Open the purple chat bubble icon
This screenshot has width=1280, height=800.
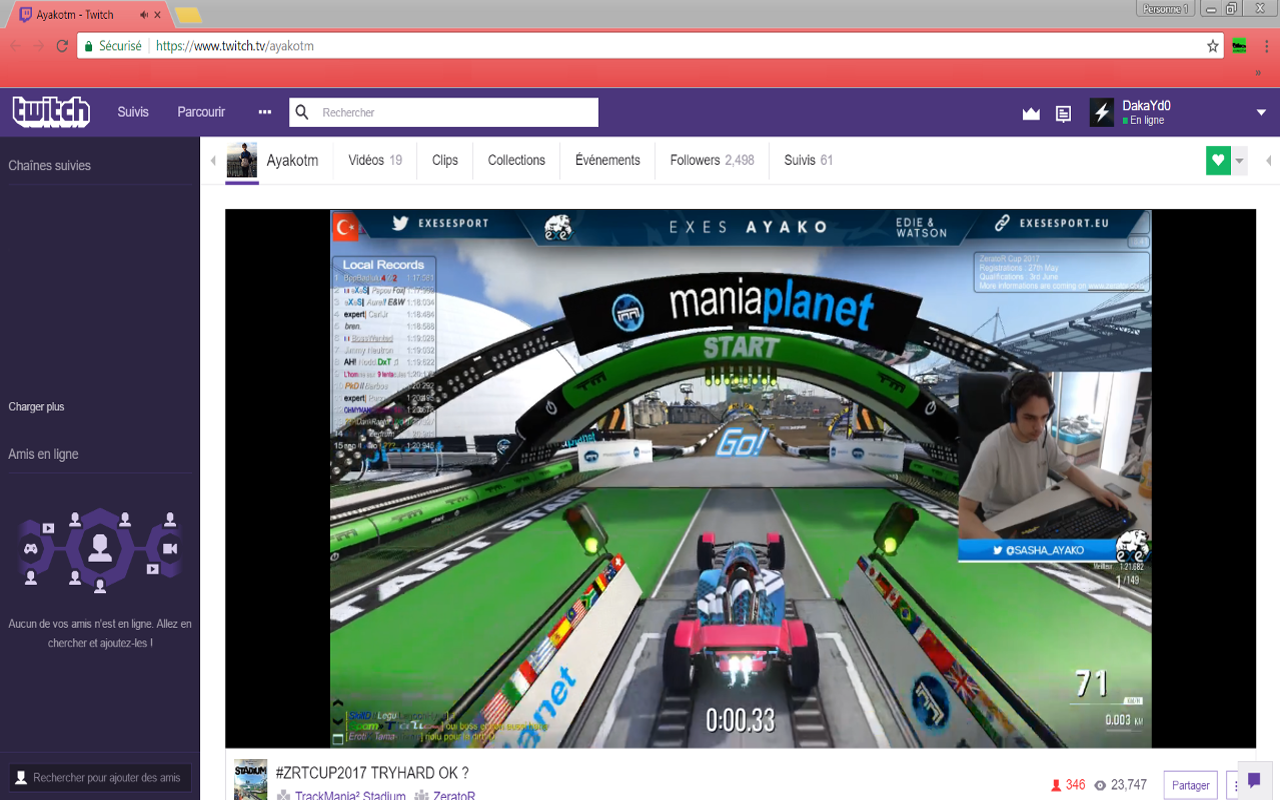[x=1254, y=780]
